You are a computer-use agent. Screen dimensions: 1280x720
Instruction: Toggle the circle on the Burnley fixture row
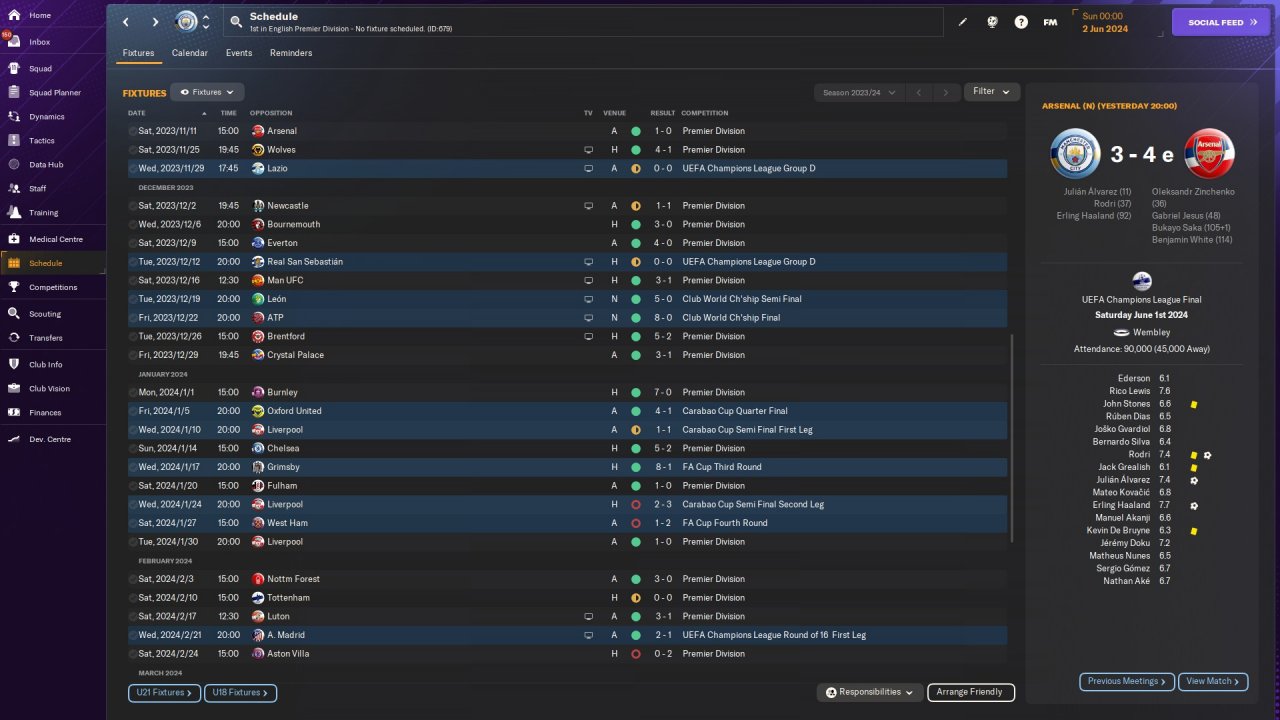133,393
